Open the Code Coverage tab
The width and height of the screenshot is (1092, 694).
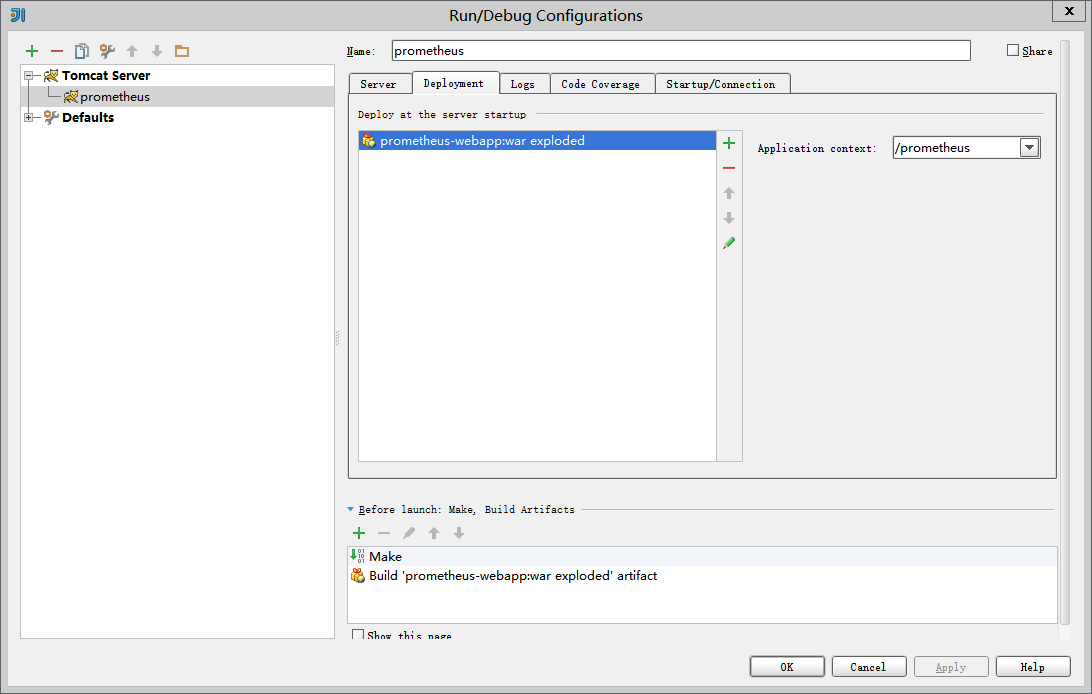tap(601, 84)
